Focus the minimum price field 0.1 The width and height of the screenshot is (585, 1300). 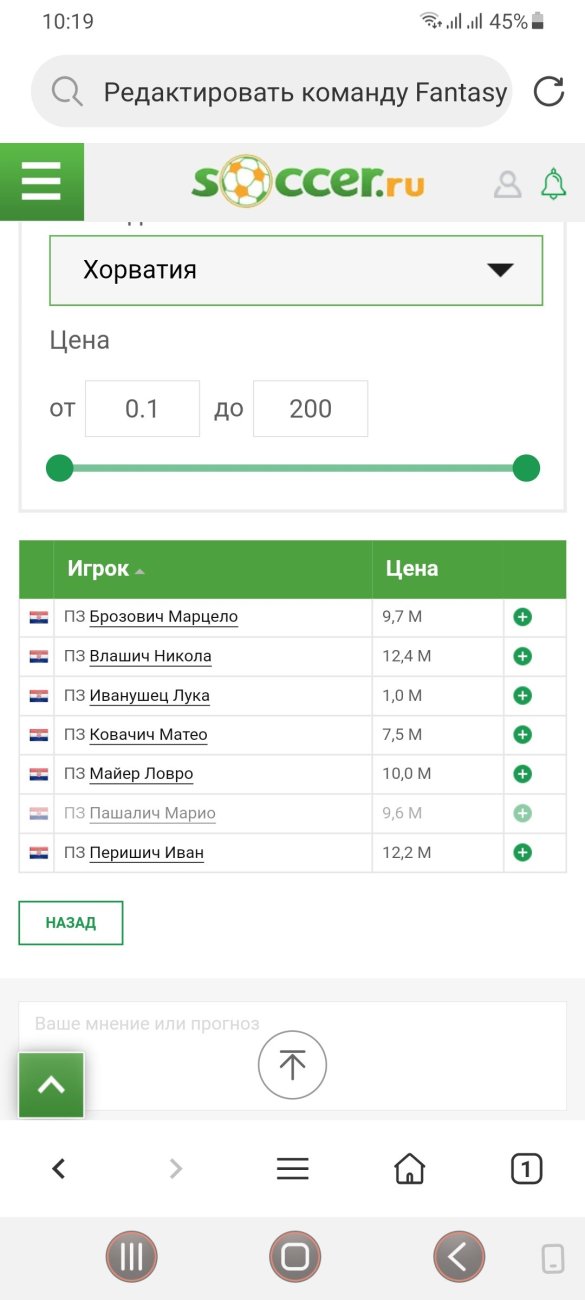click(142, 409)
